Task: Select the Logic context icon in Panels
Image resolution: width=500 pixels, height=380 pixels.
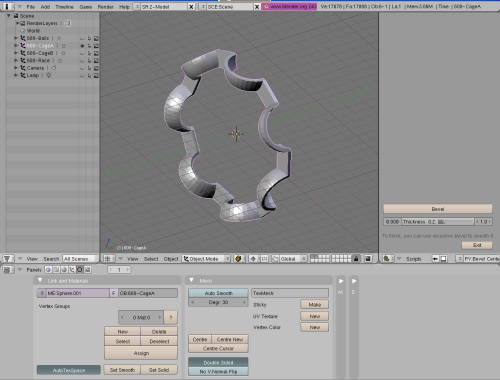Action: click(48, 270)
